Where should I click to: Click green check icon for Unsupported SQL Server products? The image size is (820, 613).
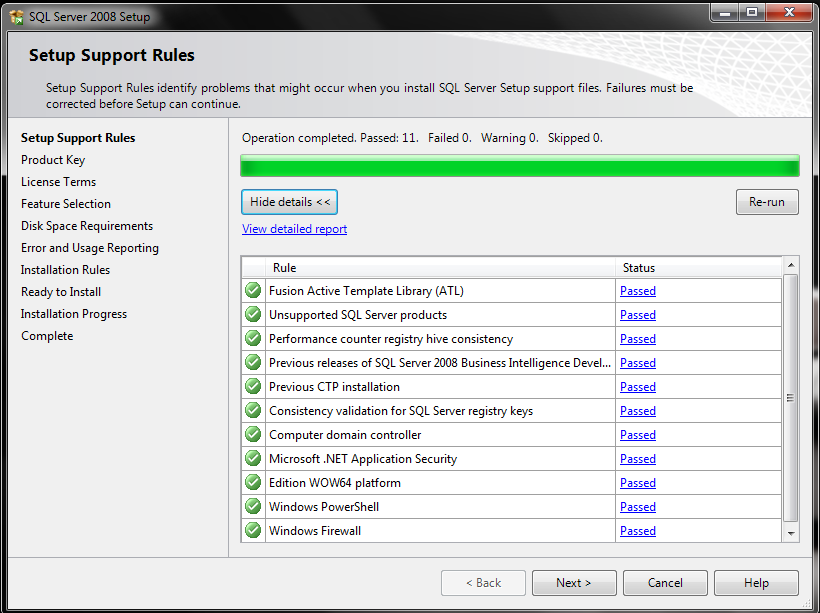253,314
